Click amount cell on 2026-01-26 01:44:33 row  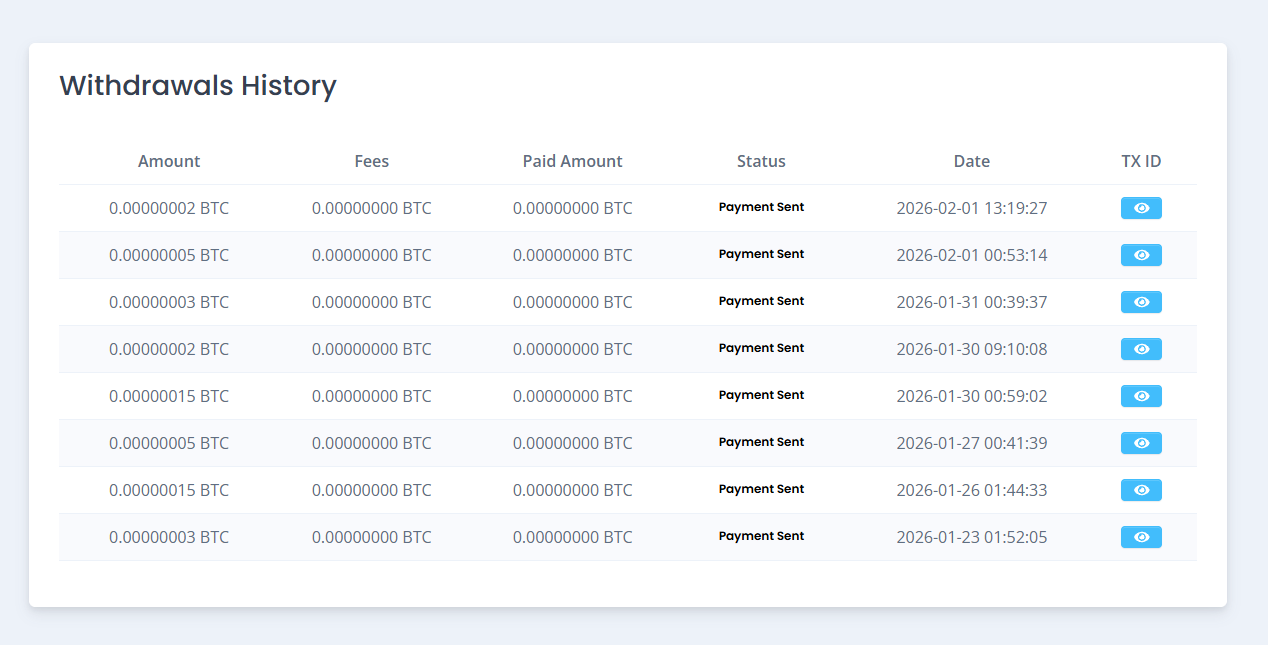click(x=169, y=490)
